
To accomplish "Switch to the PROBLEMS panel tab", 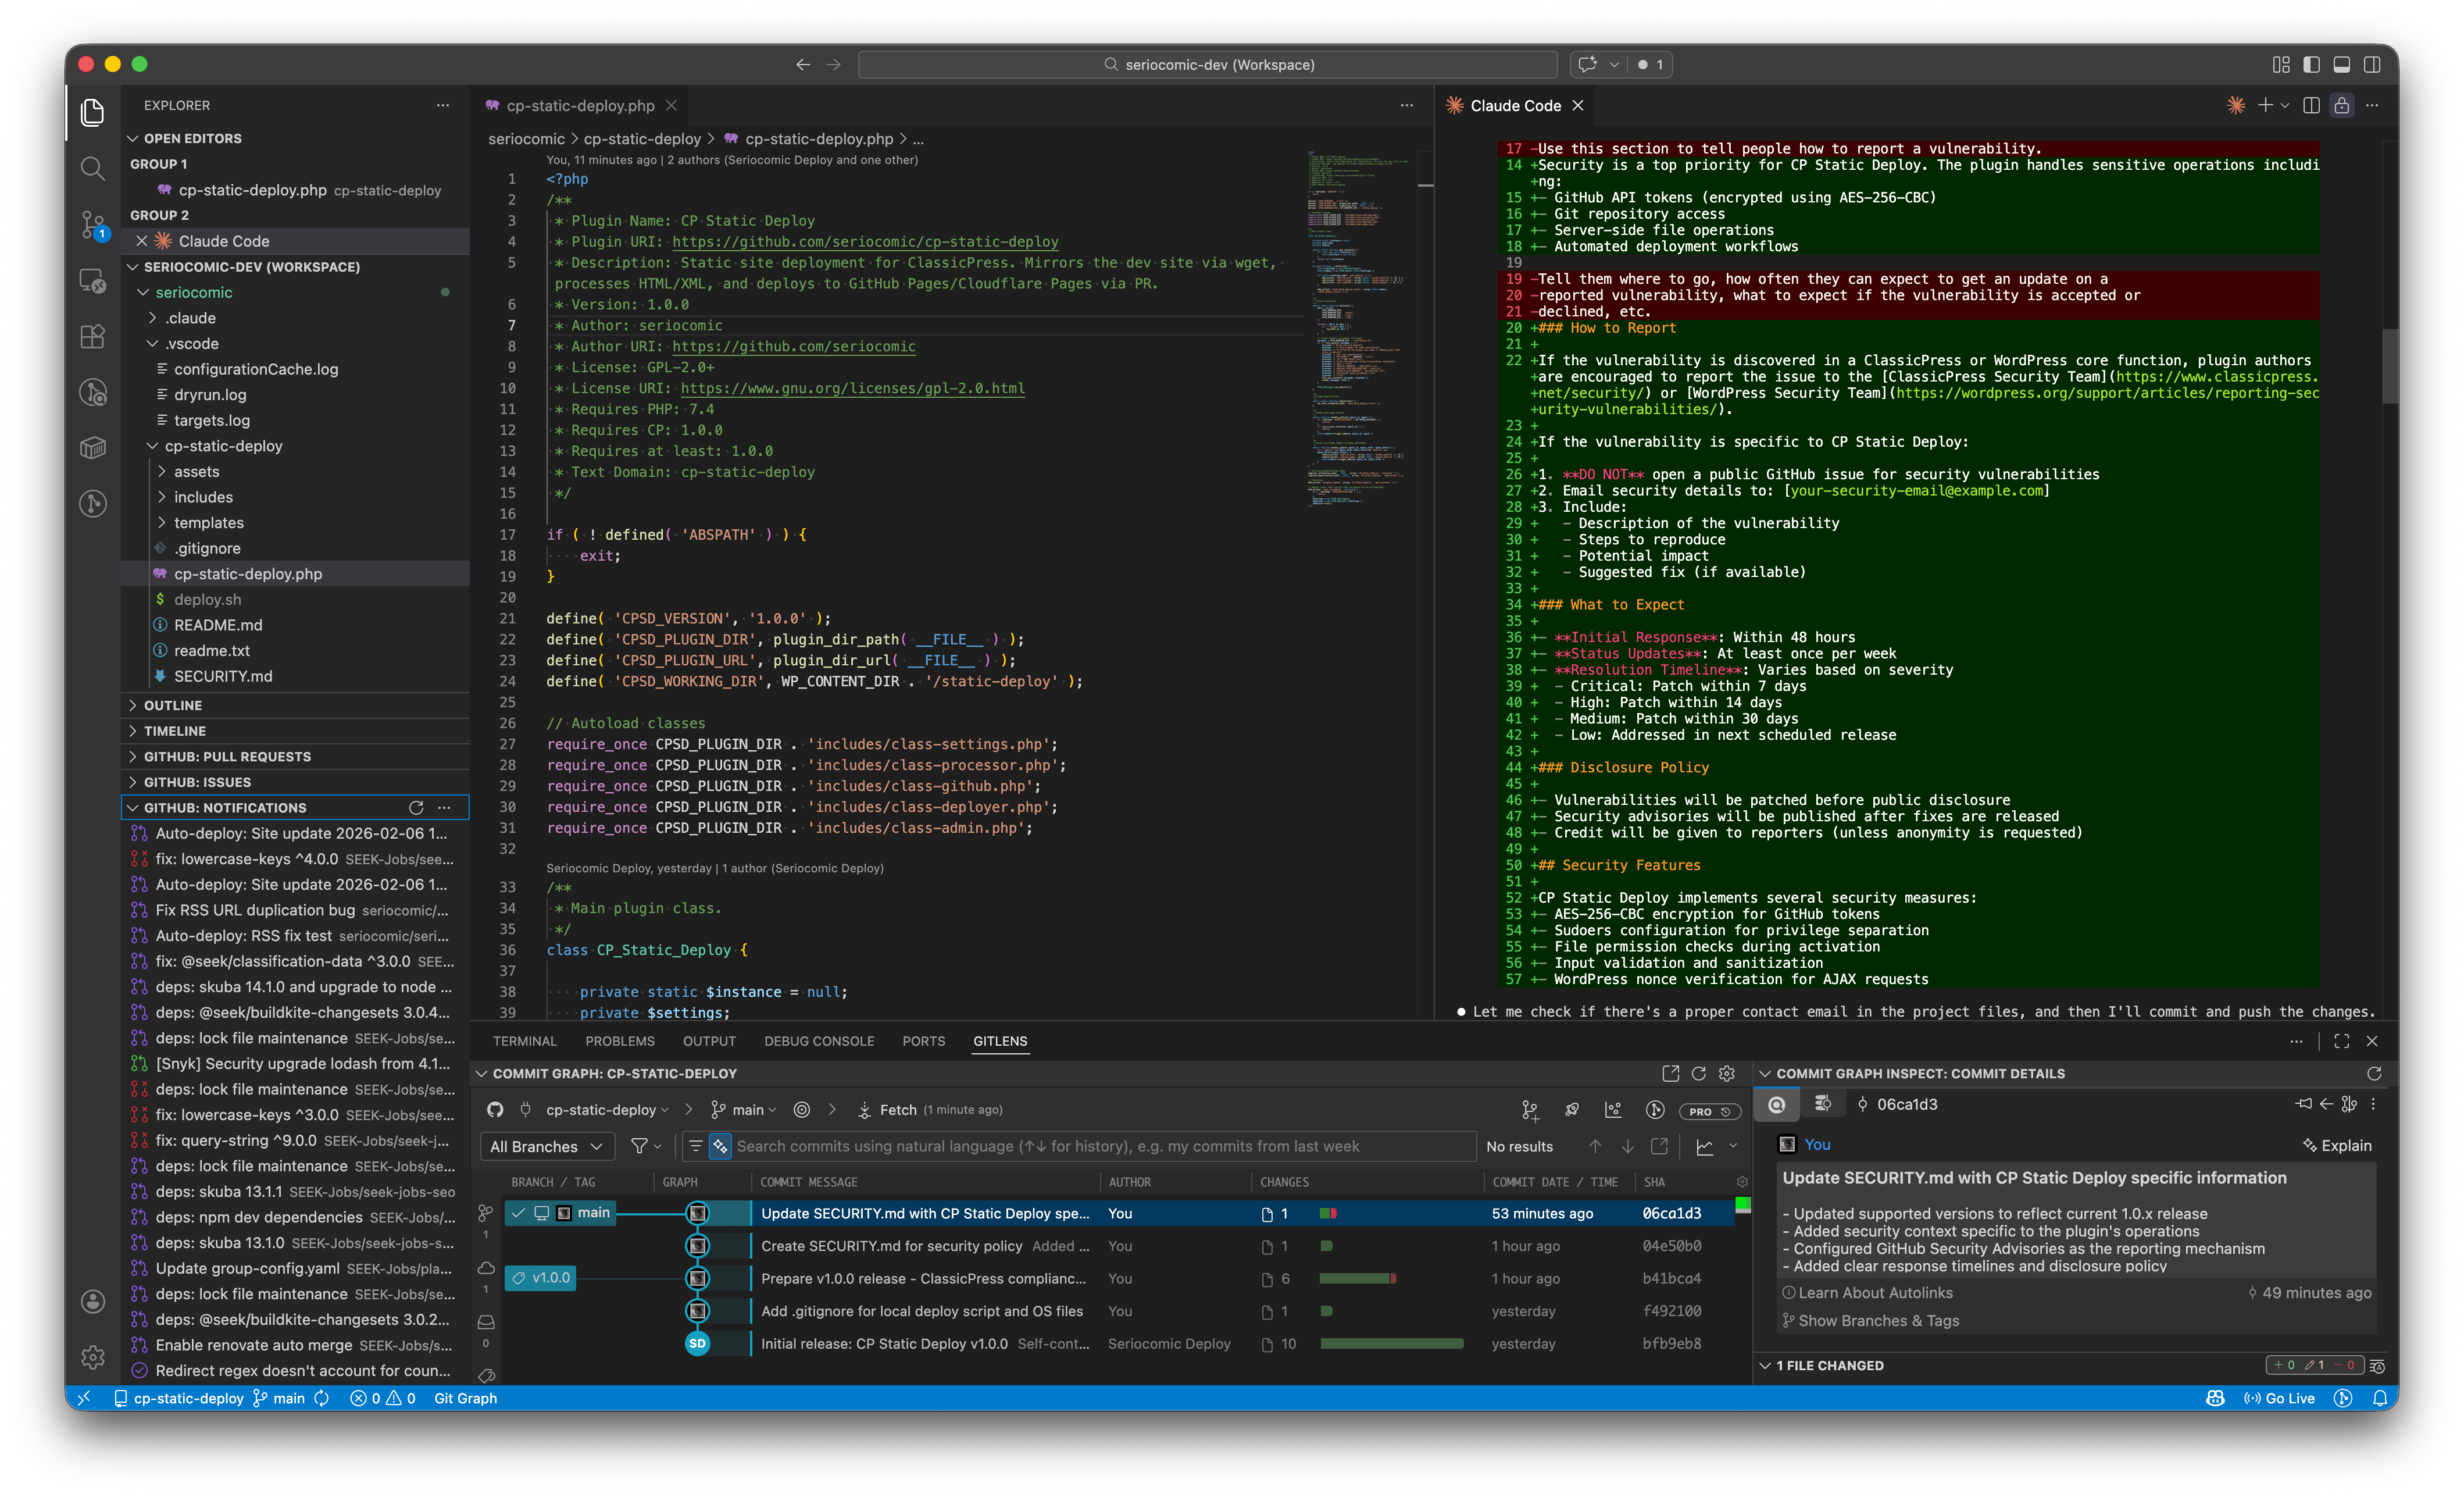I will pos(619,1041).
